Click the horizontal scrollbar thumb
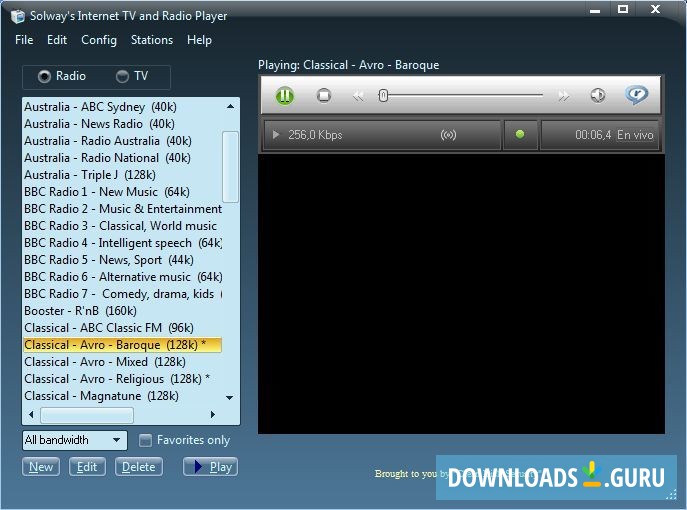 (x=87, y=415)
